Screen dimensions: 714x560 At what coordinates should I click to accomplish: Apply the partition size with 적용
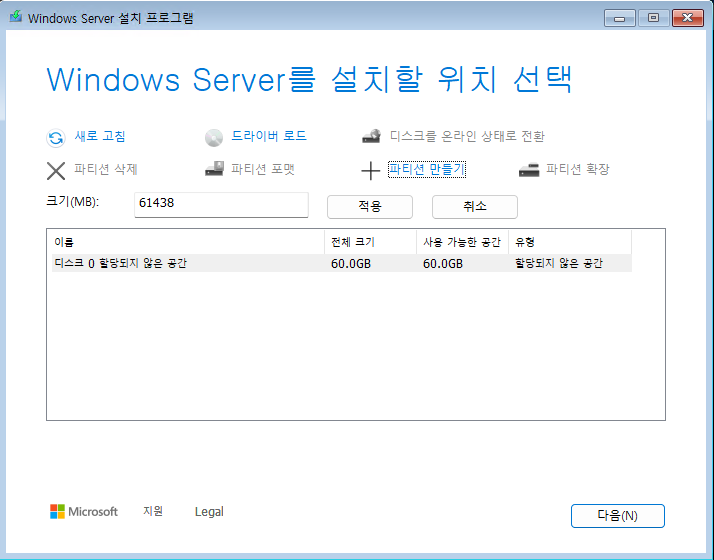tap(370, 207)
